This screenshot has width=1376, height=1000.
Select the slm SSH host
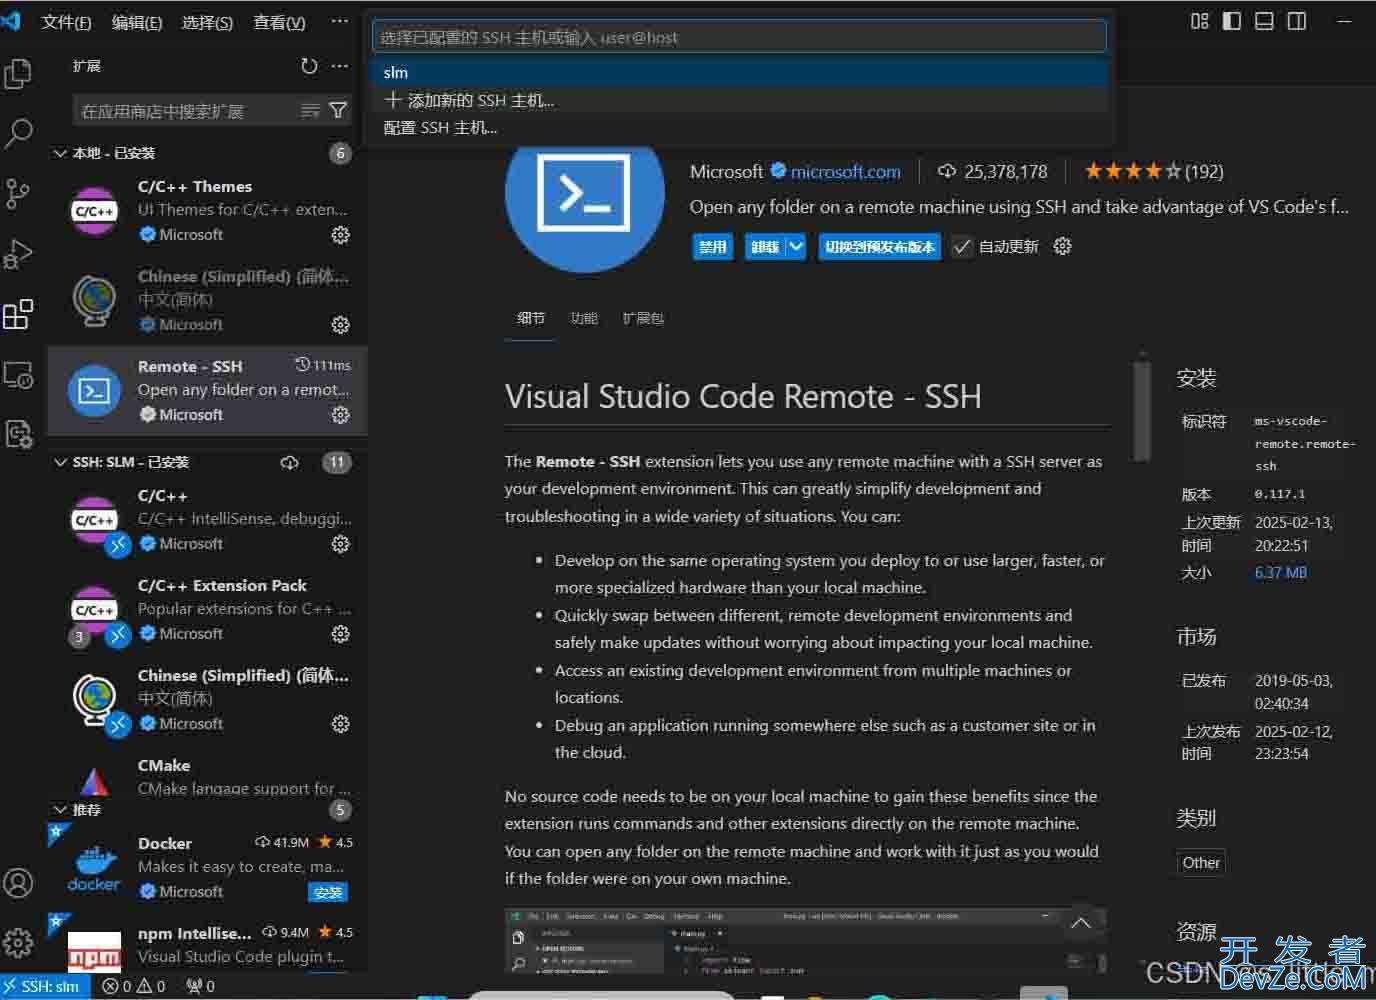coord(740,72)
